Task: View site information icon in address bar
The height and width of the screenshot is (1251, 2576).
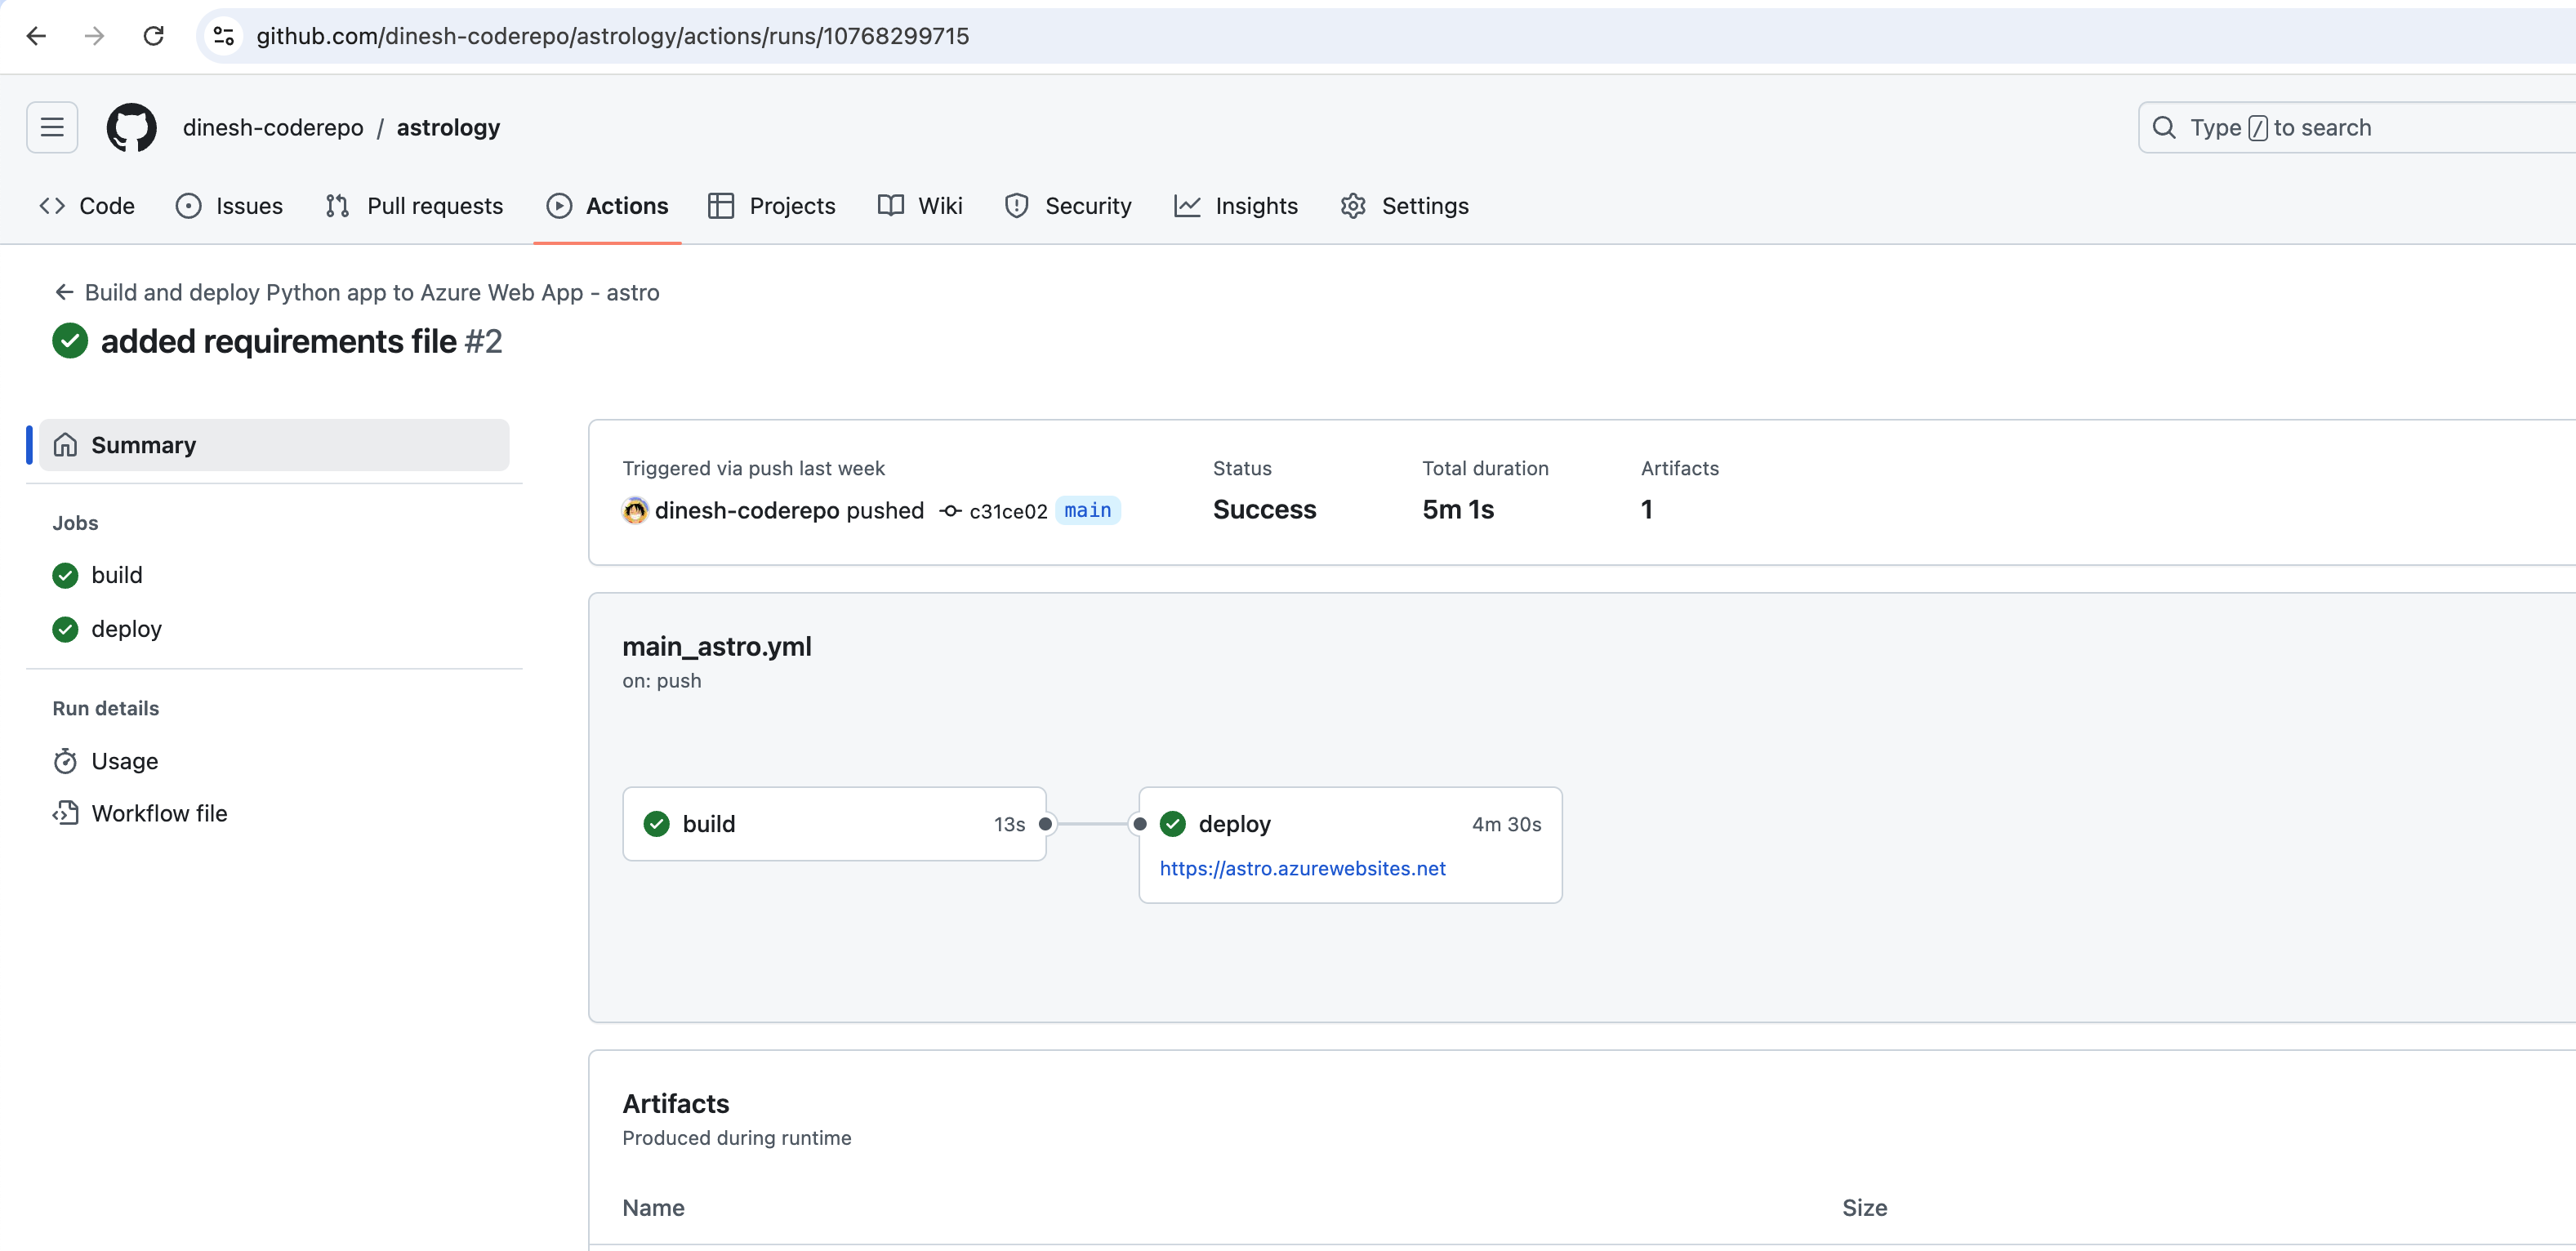Action: (224, 36)
